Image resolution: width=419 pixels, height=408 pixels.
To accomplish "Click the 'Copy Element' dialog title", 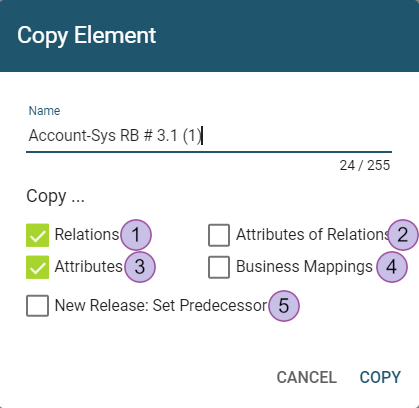I will pos(87,36).
